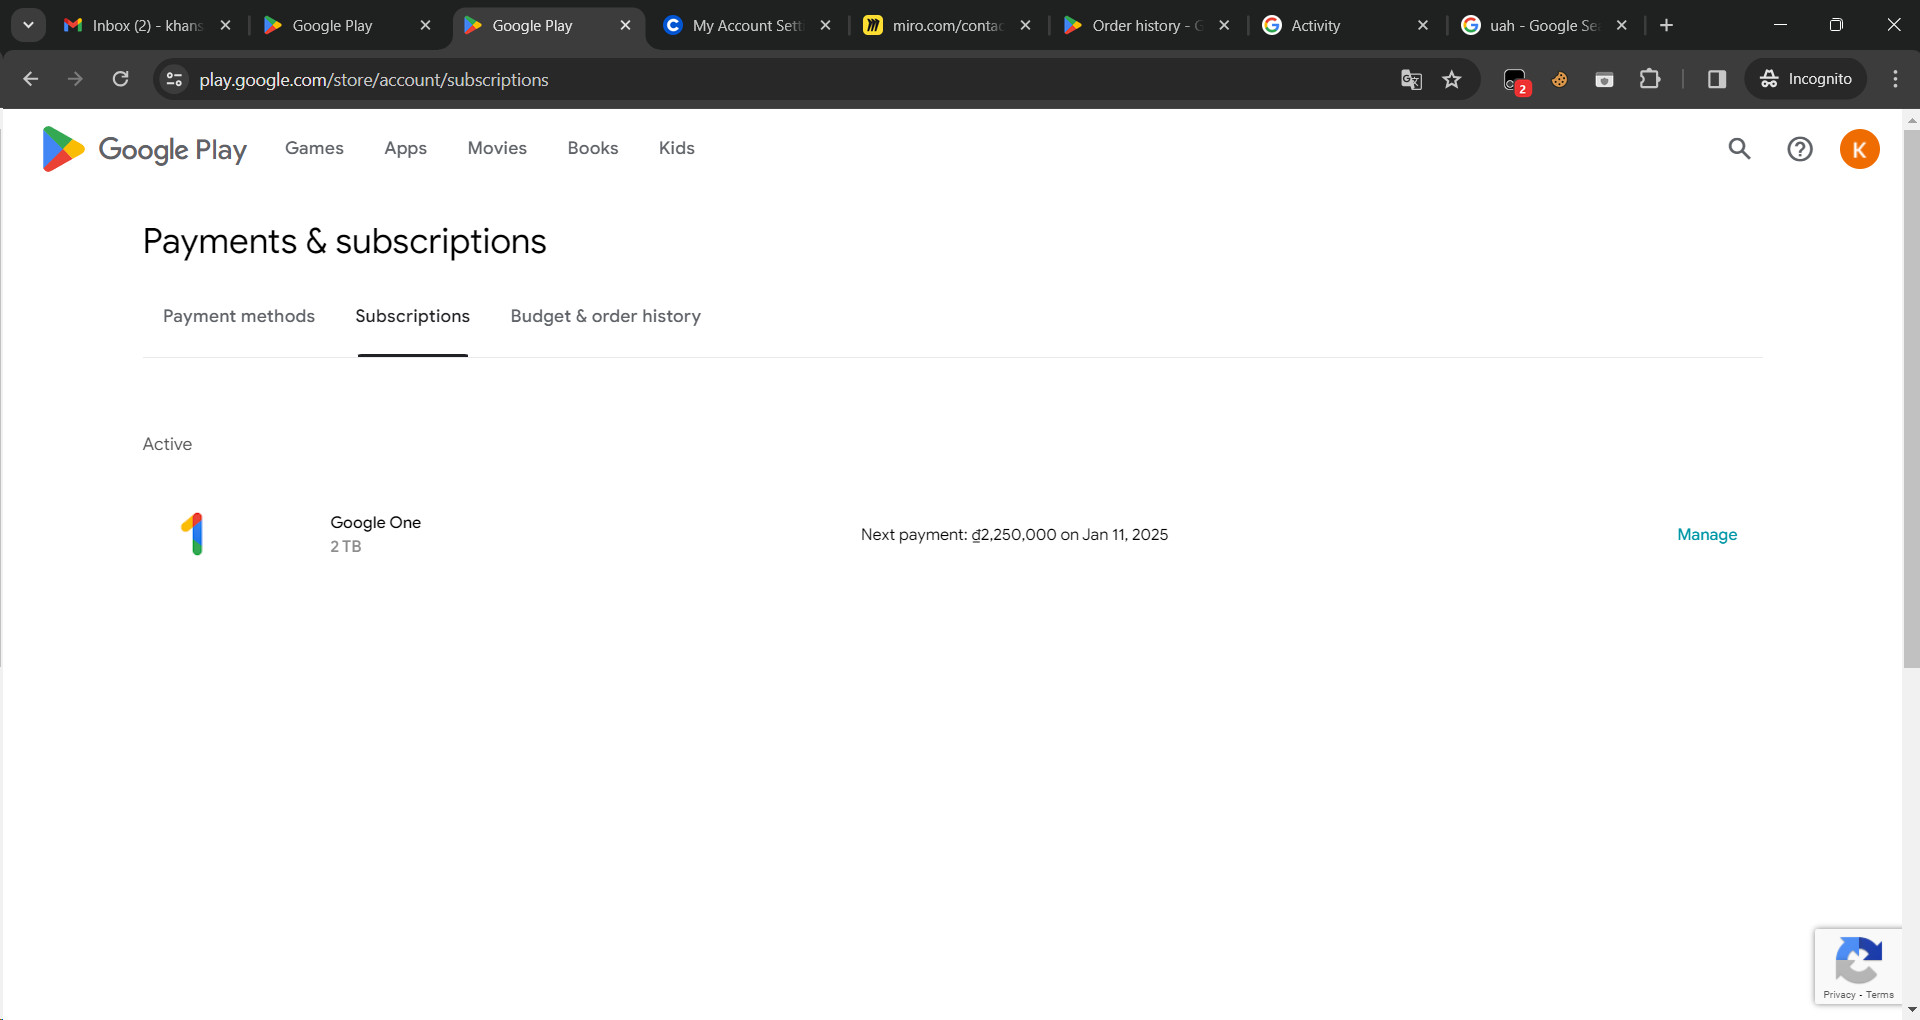Toggle the browser side panel

point(1717,79)
